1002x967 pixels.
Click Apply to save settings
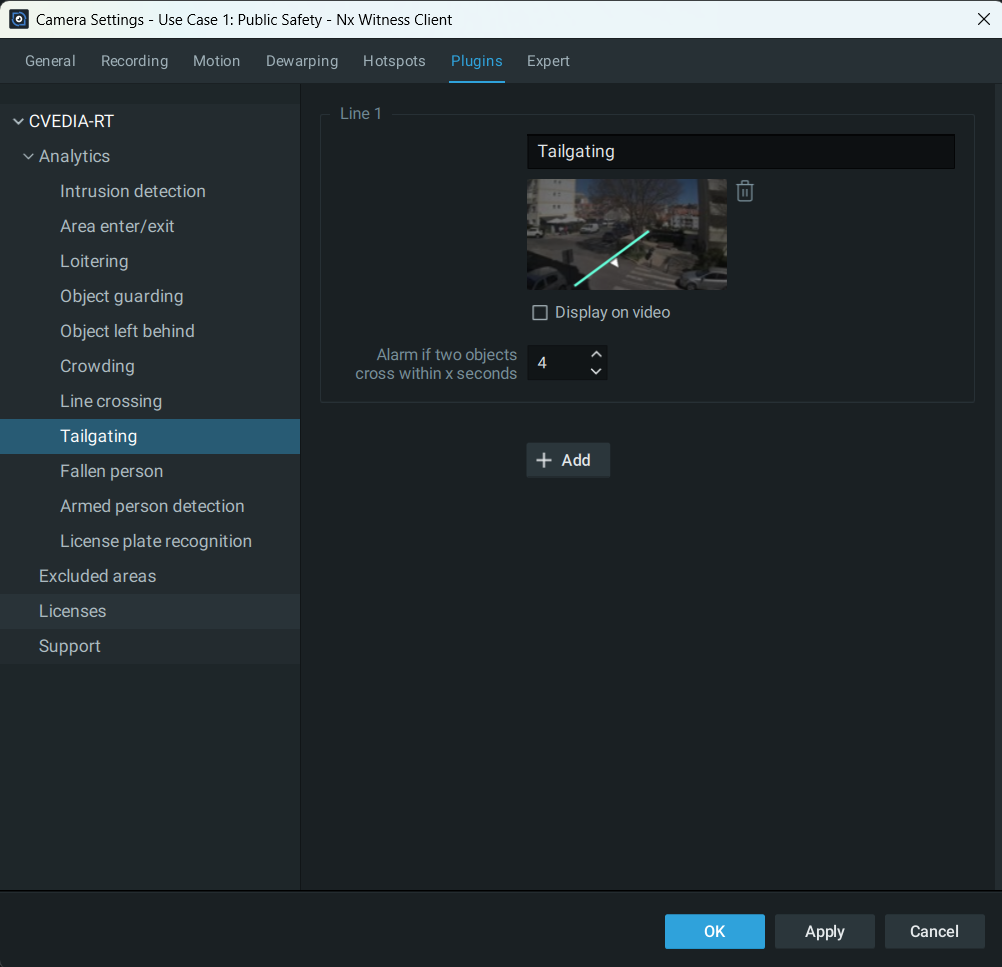point(824,931)
